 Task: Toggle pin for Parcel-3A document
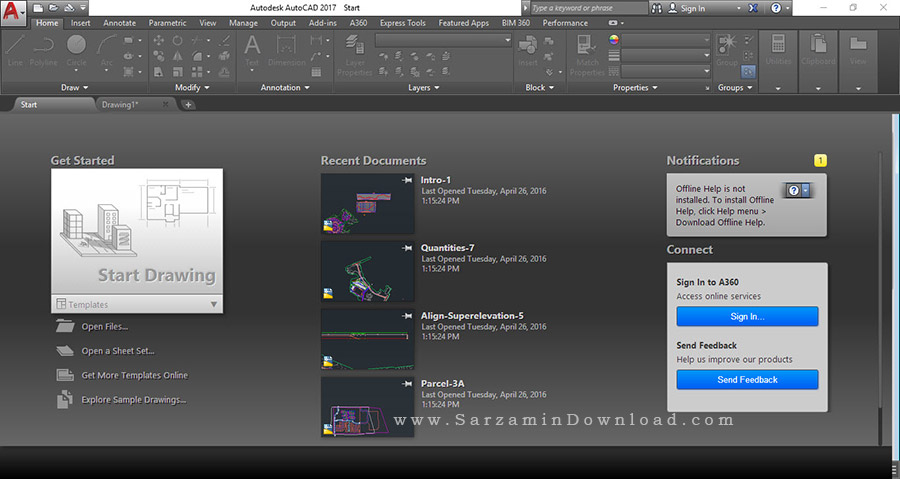[x=407, y=383]
